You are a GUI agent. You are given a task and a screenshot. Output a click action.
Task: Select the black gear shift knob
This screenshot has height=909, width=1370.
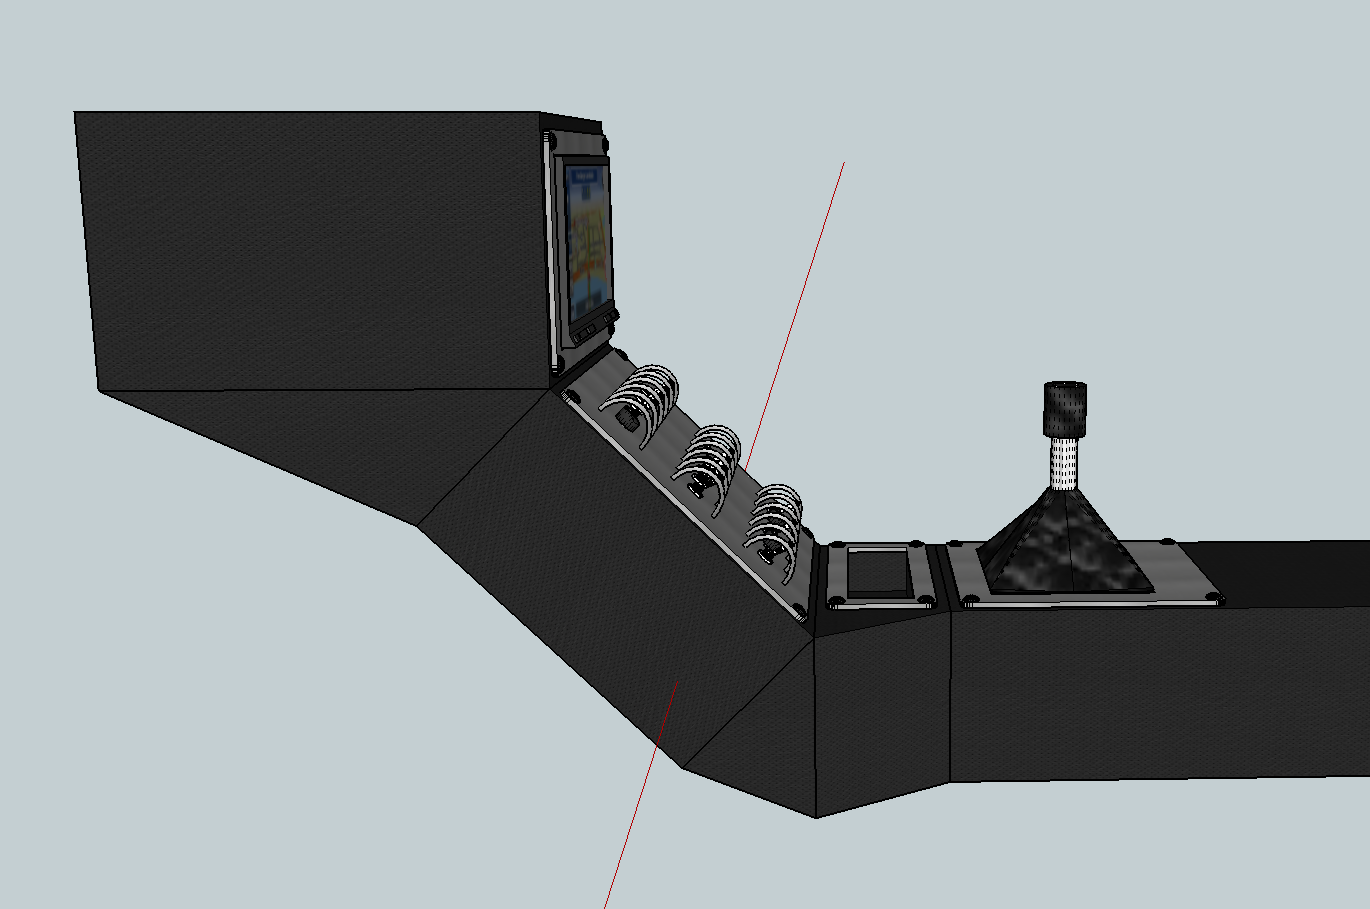click(x=1066, y=409)
